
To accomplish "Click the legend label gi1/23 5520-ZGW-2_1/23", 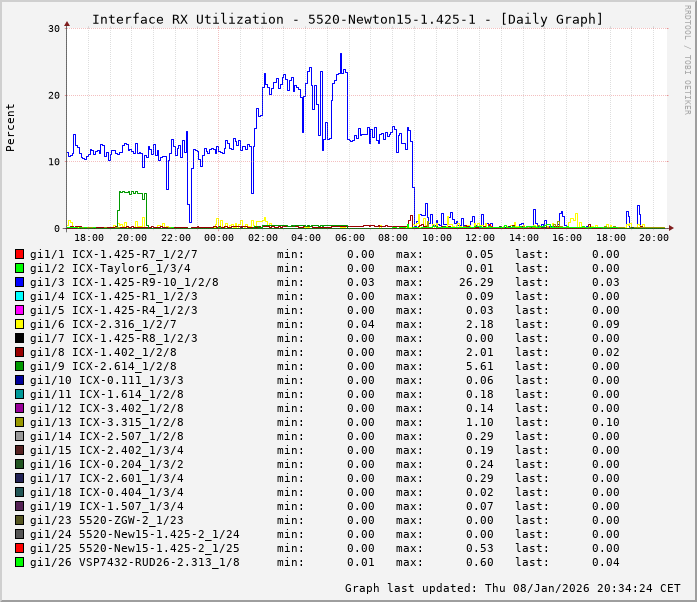I will coord(107,520).
